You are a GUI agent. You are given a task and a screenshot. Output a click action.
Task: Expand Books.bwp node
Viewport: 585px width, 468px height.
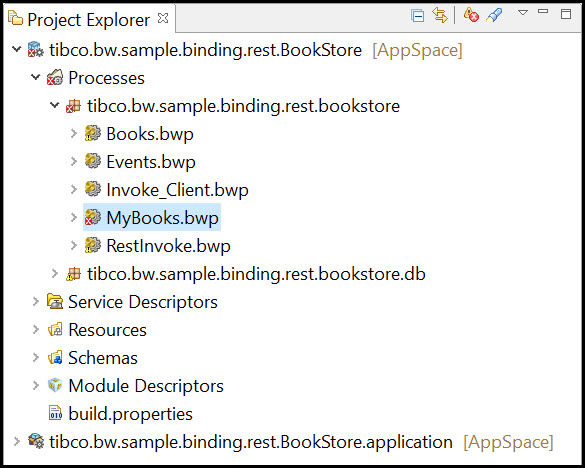coord(74,133)
